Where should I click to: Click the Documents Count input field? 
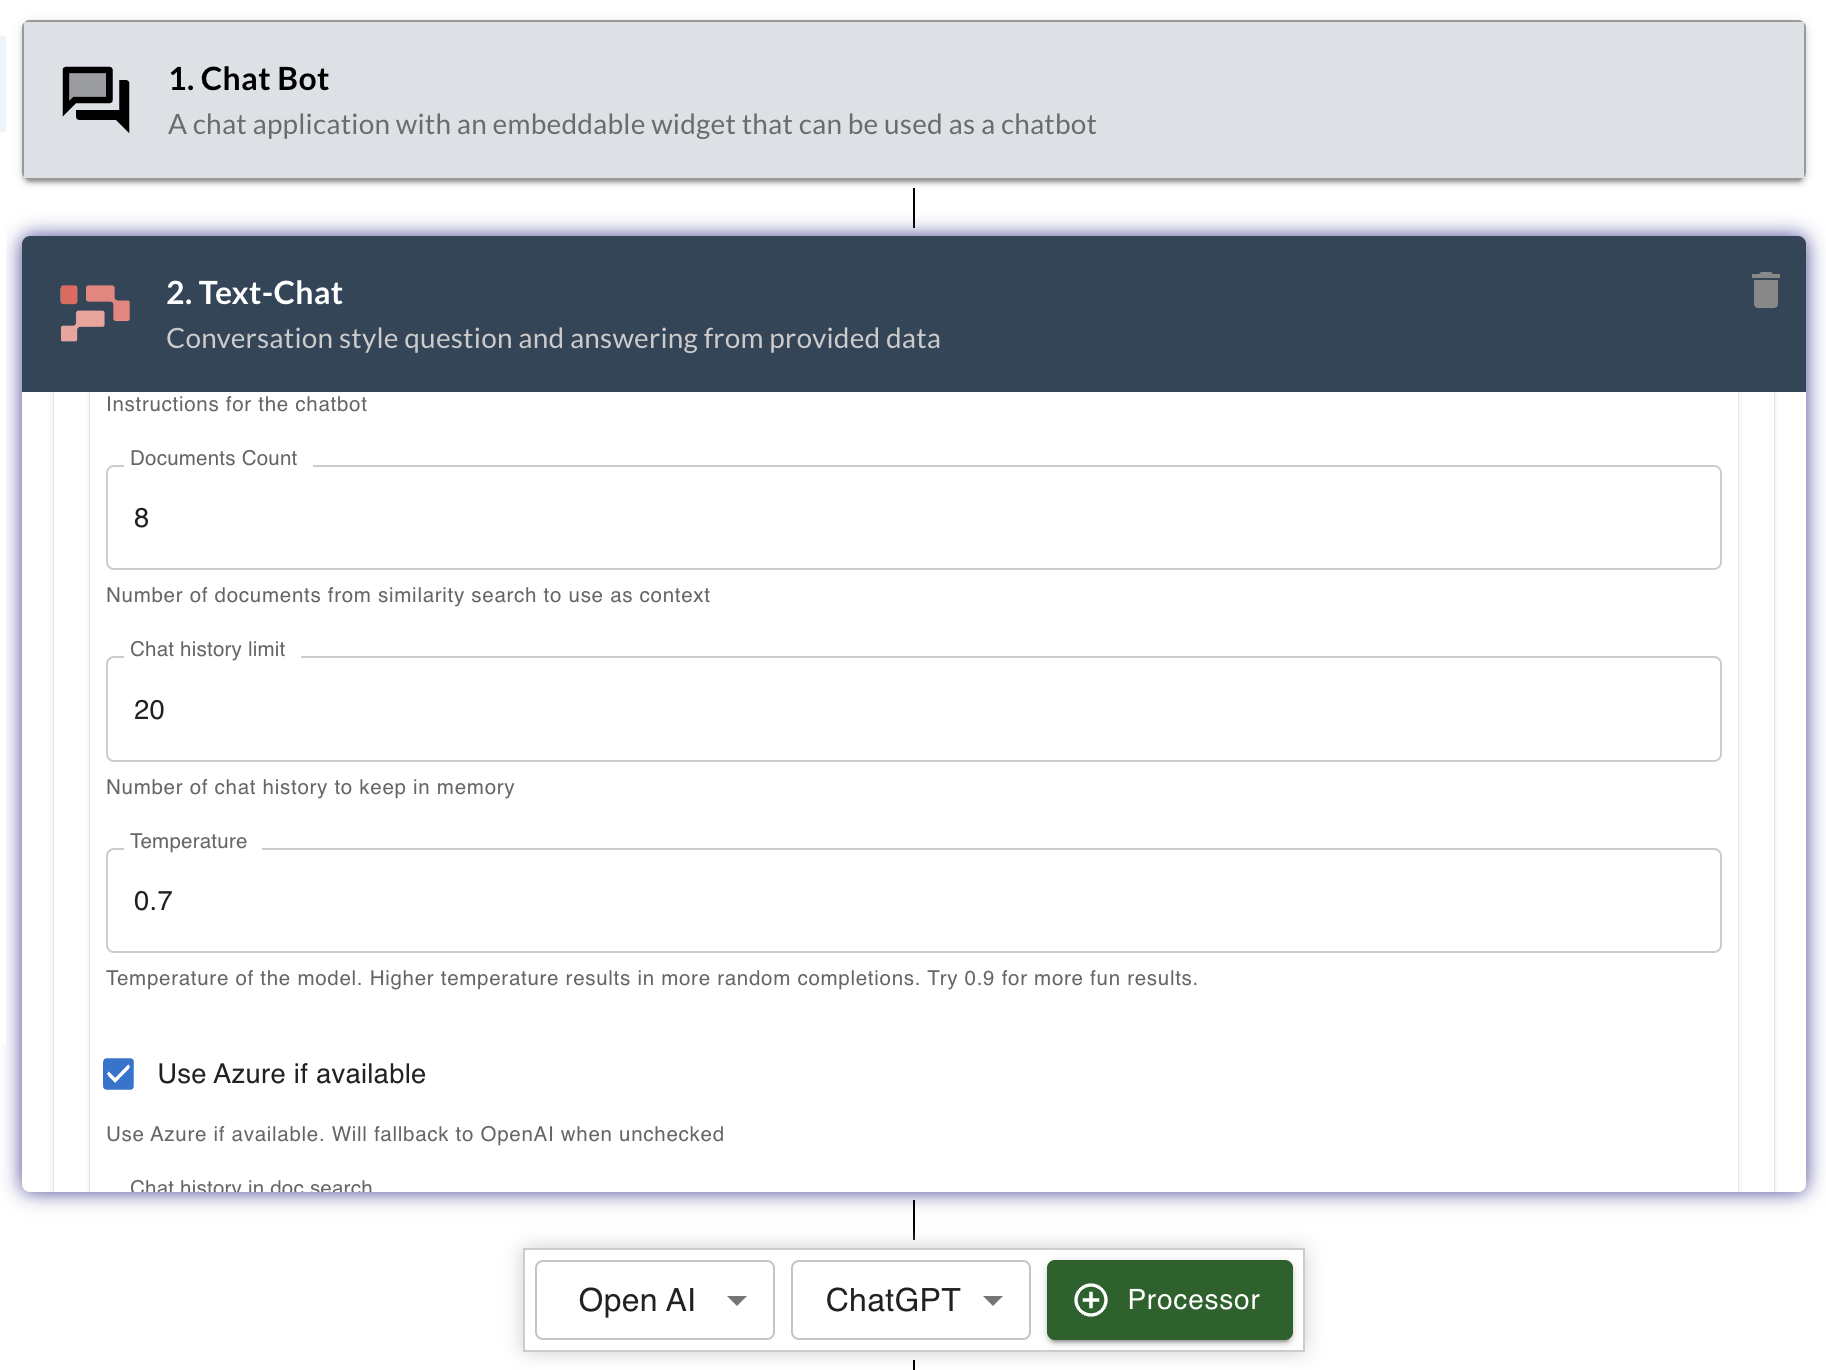(913, 518)
